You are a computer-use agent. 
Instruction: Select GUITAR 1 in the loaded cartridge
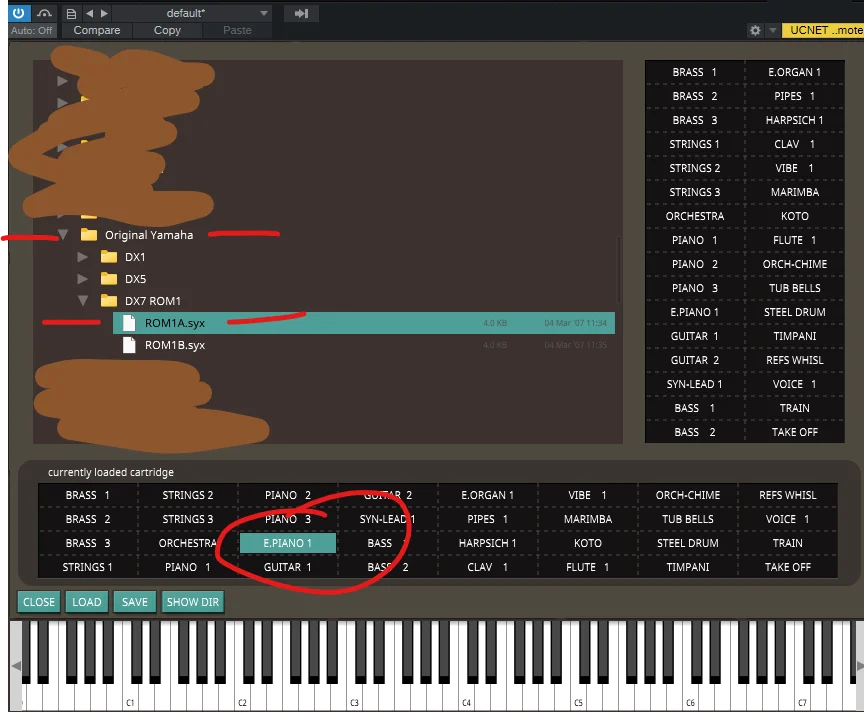(x=288, y=567)
